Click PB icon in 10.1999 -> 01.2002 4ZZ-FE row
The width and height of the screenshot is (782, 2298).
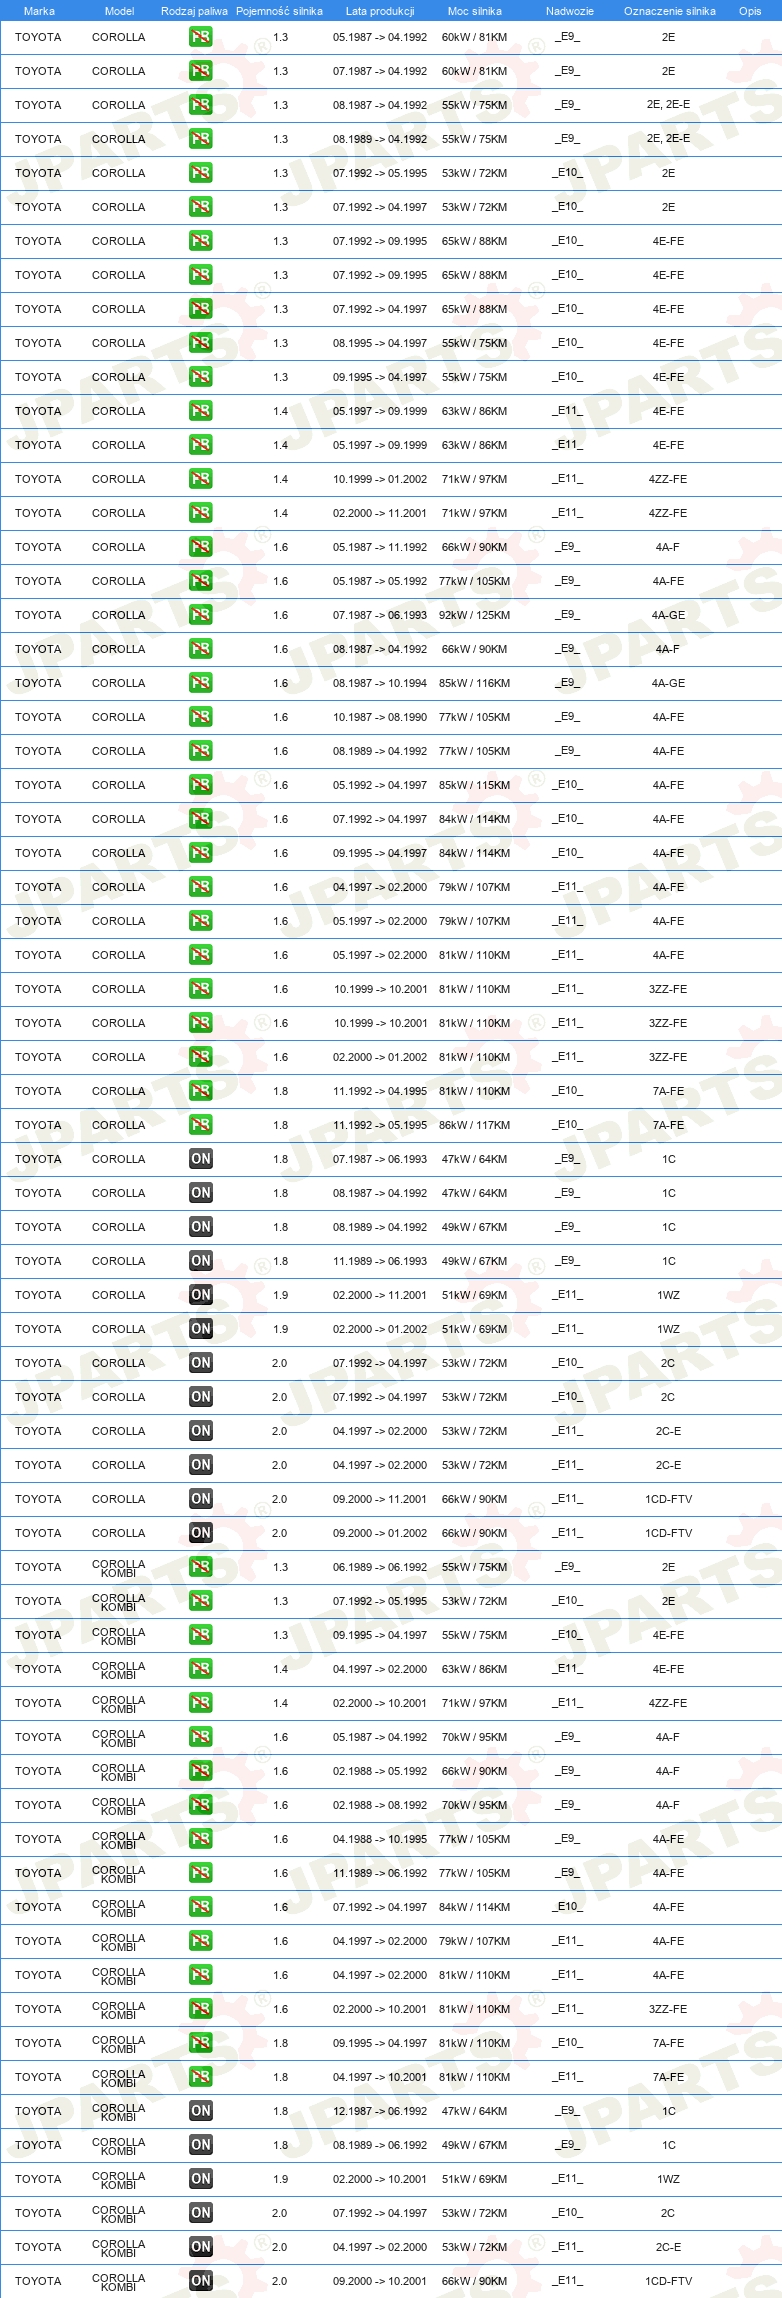coord(201,479)
